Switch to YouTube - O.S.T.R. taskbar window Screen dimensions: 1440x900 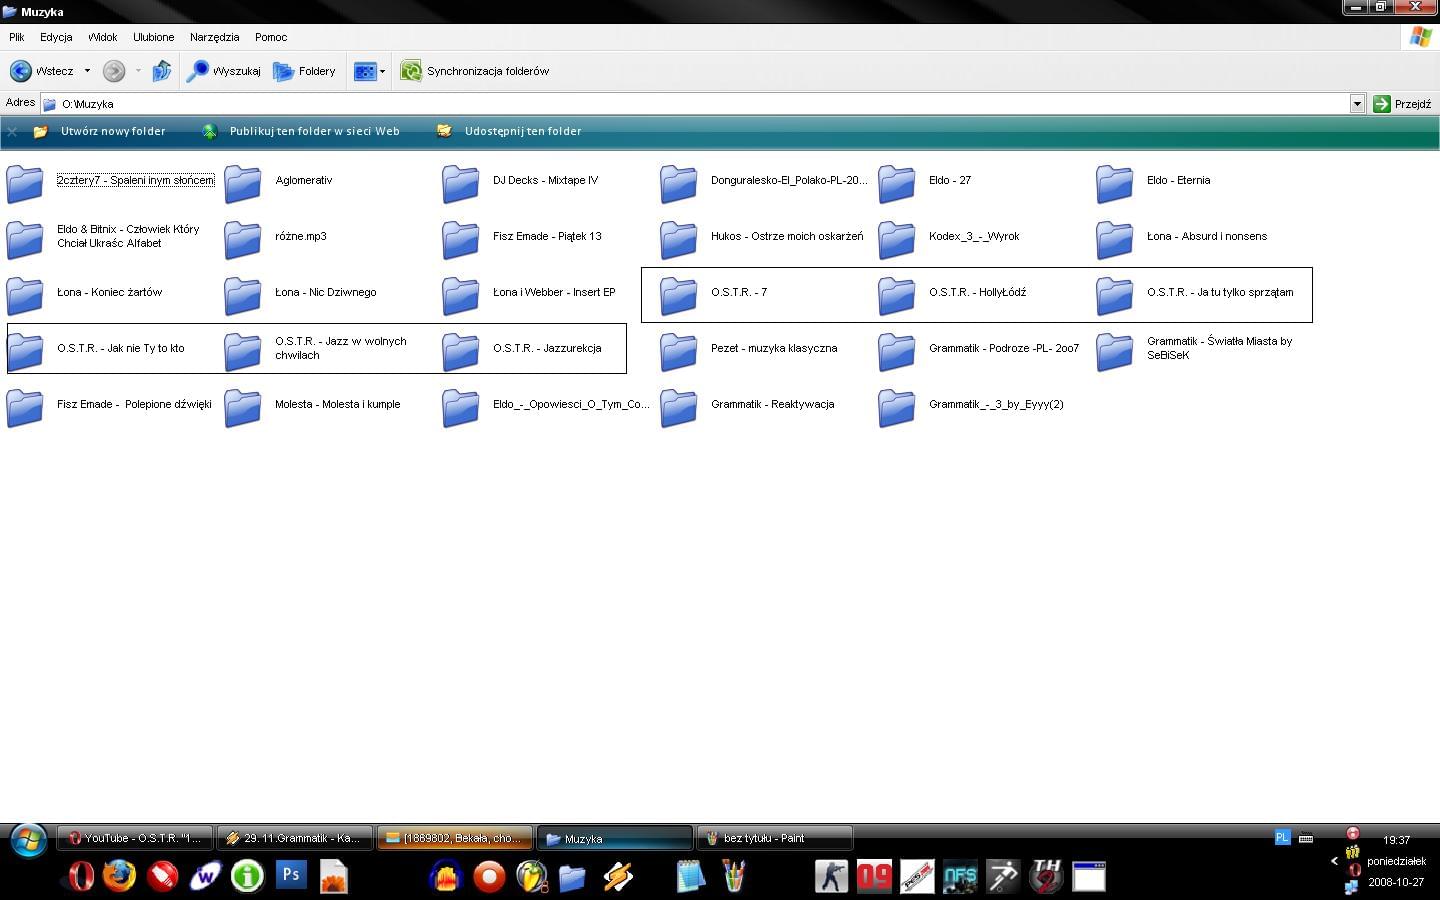135,838
